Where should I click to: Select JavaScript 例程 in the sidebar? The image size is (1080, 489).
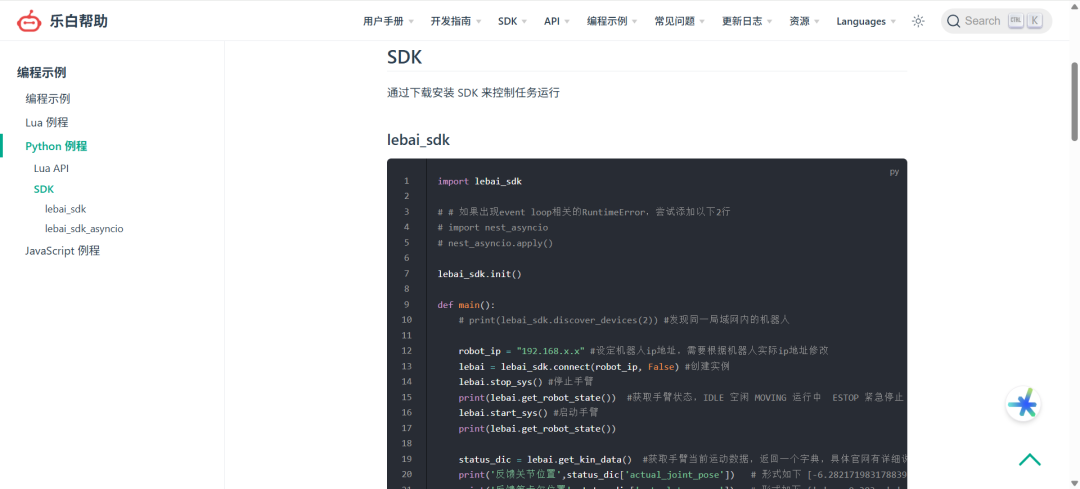(62, 250)
